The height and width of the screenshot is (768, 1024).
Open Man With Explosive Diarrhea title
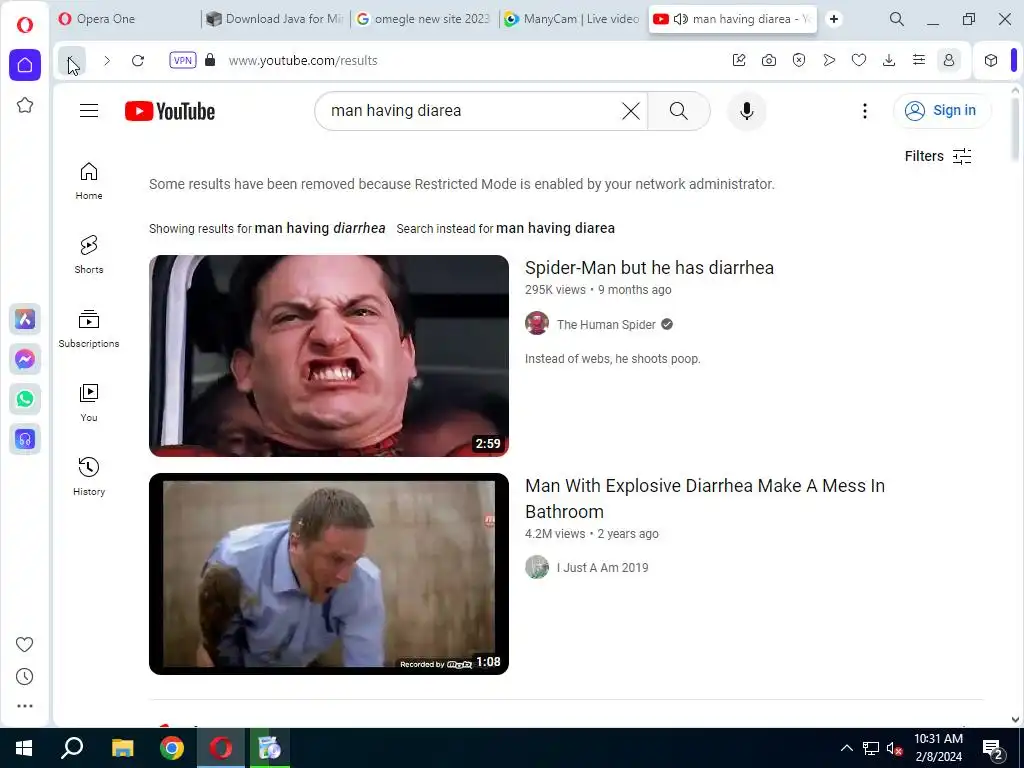coord(705,498)
